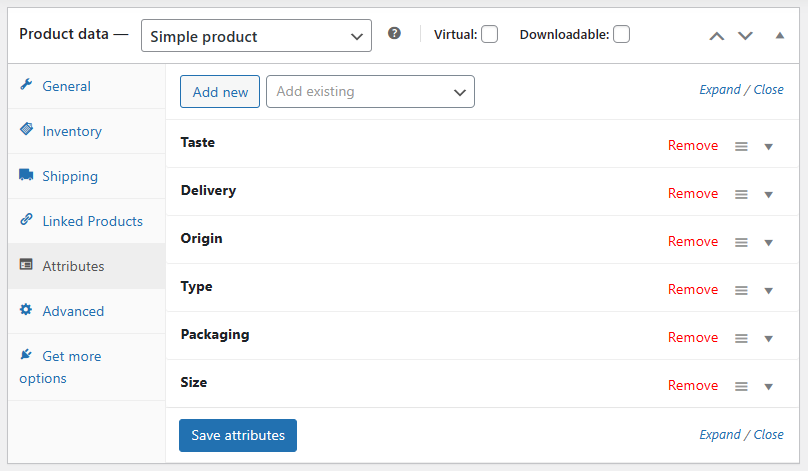The height and width of the screenshot is (471, 808).
Task: Click the top Expand link
Action: (719, 90)
